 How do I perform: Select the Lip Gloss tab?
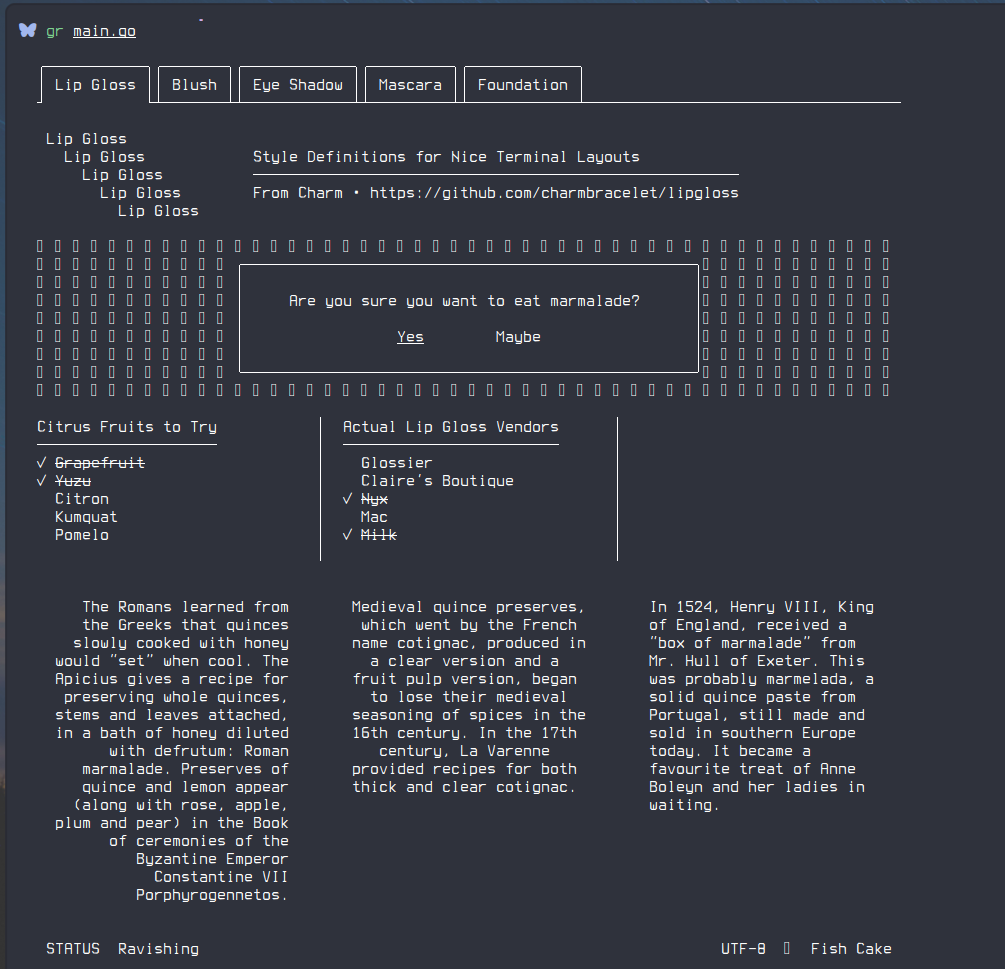click(x=95, y=85)
